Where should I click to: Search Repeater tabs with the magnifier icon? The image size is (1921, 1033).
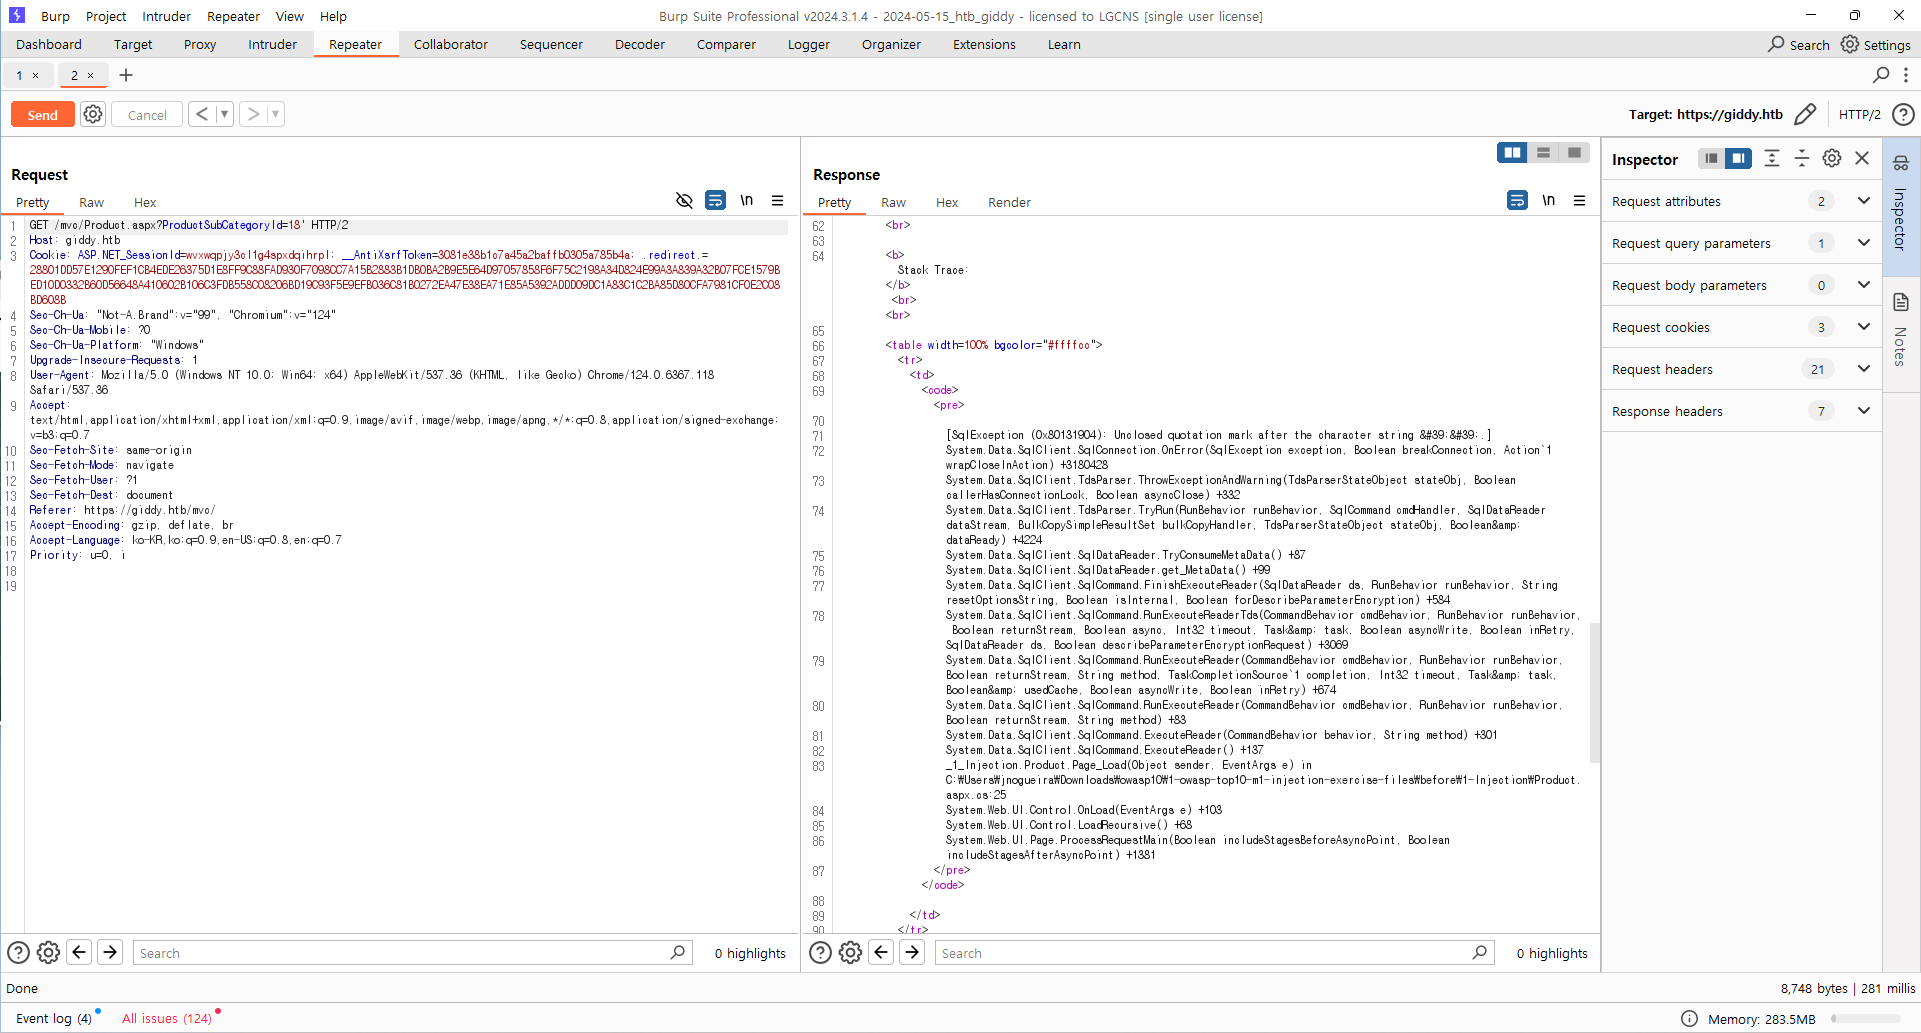[1881, 75]
